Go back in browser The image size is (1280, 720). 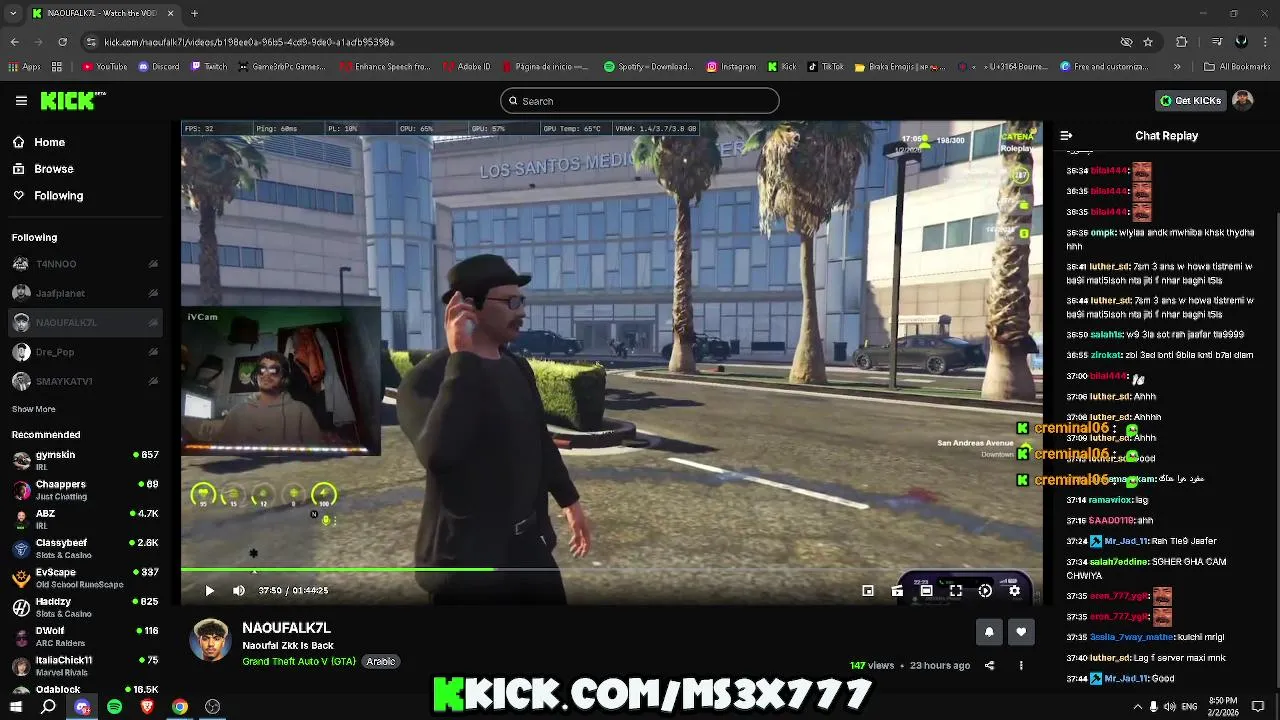coord(14,42)
